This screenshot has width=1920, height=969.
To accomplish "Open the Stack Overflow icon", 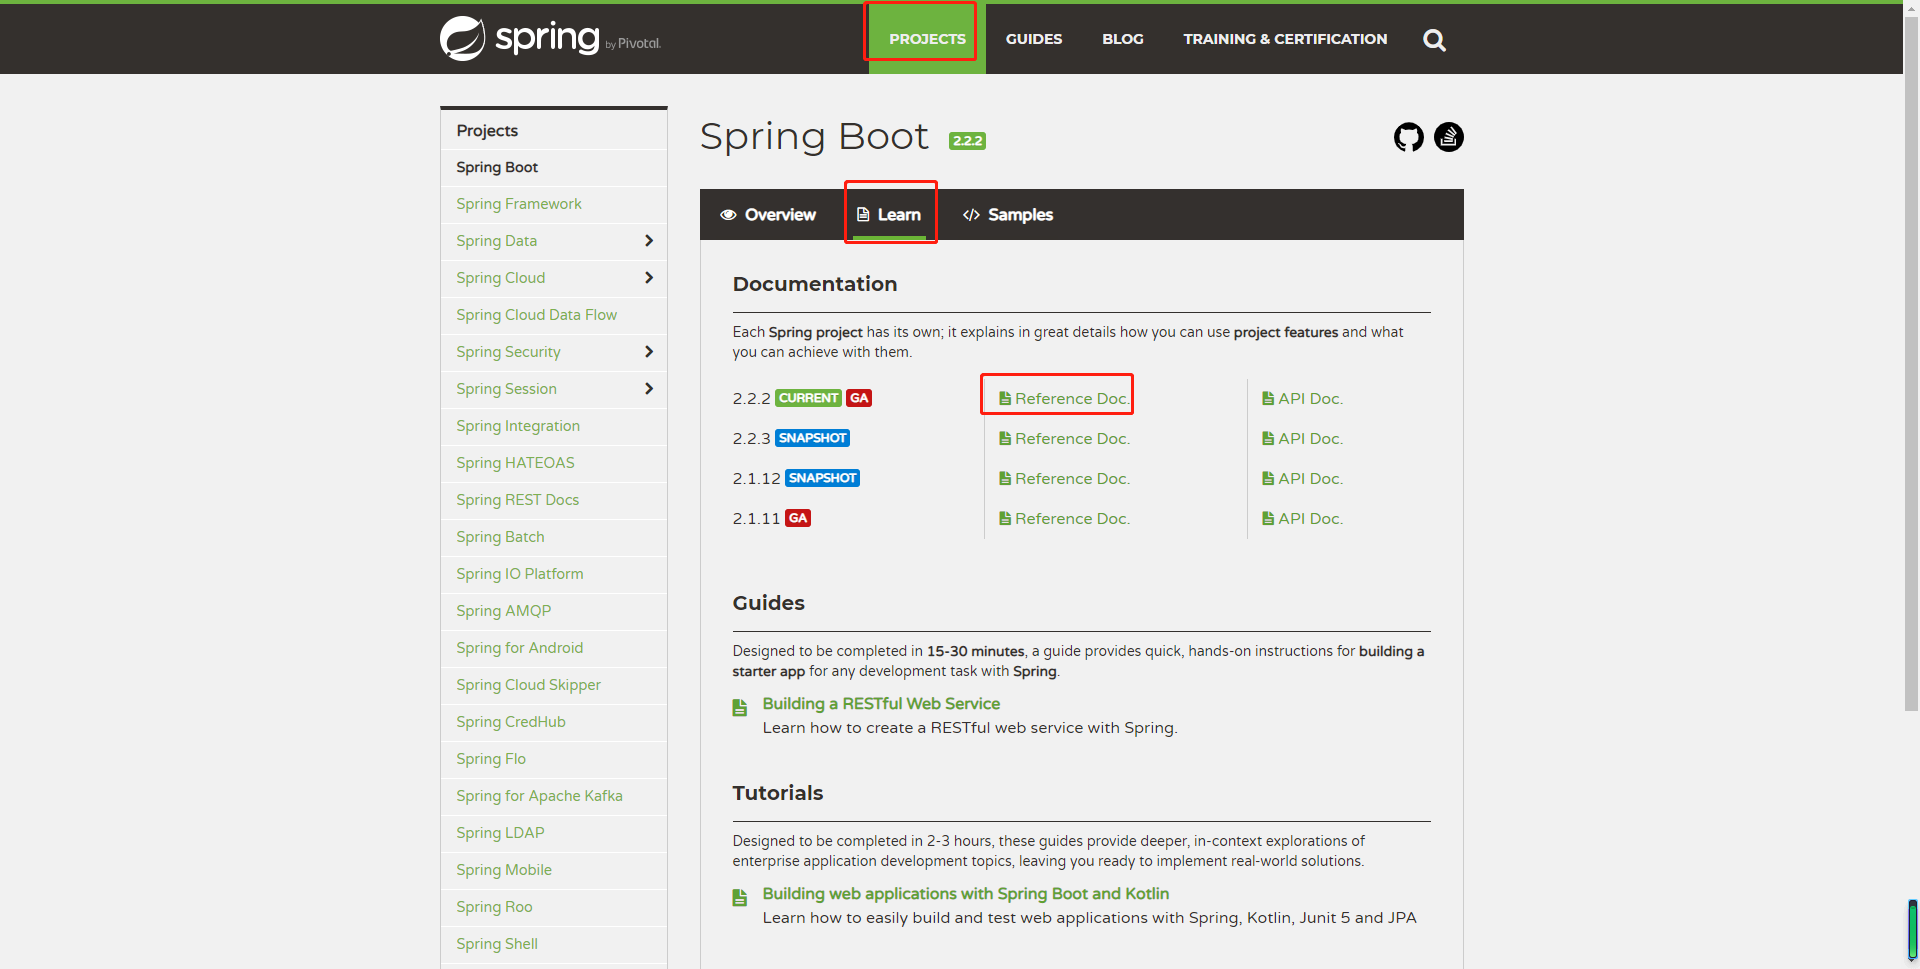I will pos(1448,137).
